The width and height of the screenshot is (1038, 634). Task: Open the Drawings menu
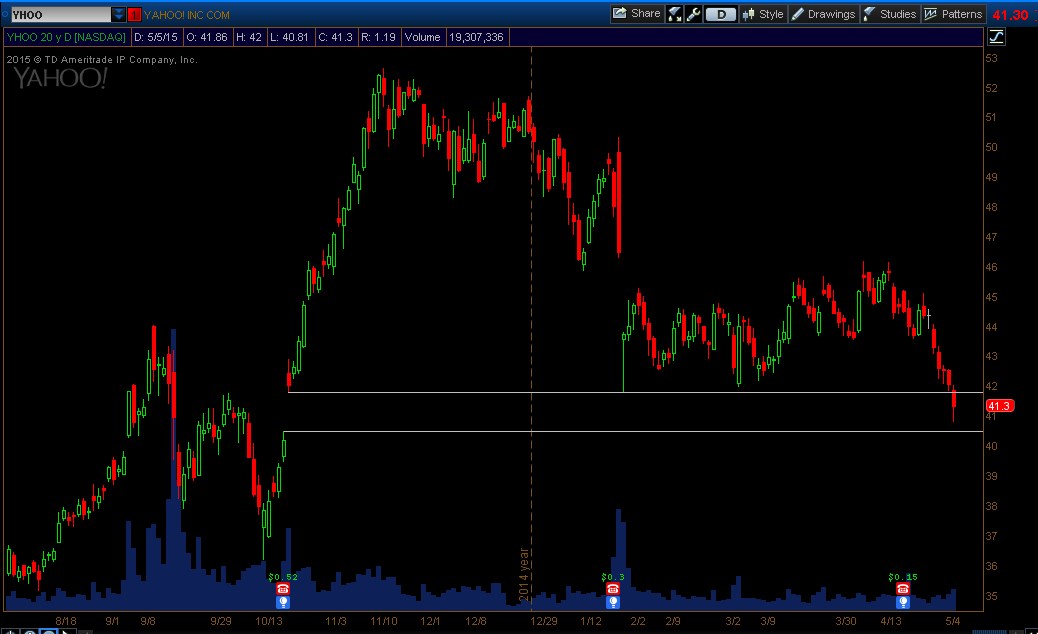tap(824, 14)
